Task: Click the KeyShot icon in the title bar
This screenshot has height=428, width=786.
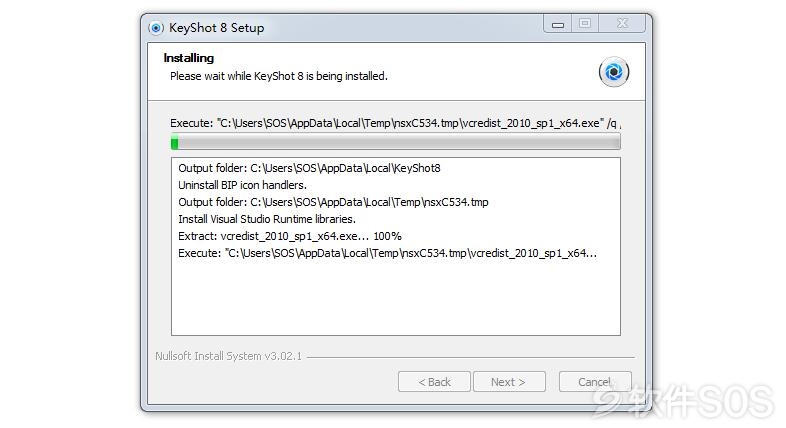Action: [x=156, y=28]
